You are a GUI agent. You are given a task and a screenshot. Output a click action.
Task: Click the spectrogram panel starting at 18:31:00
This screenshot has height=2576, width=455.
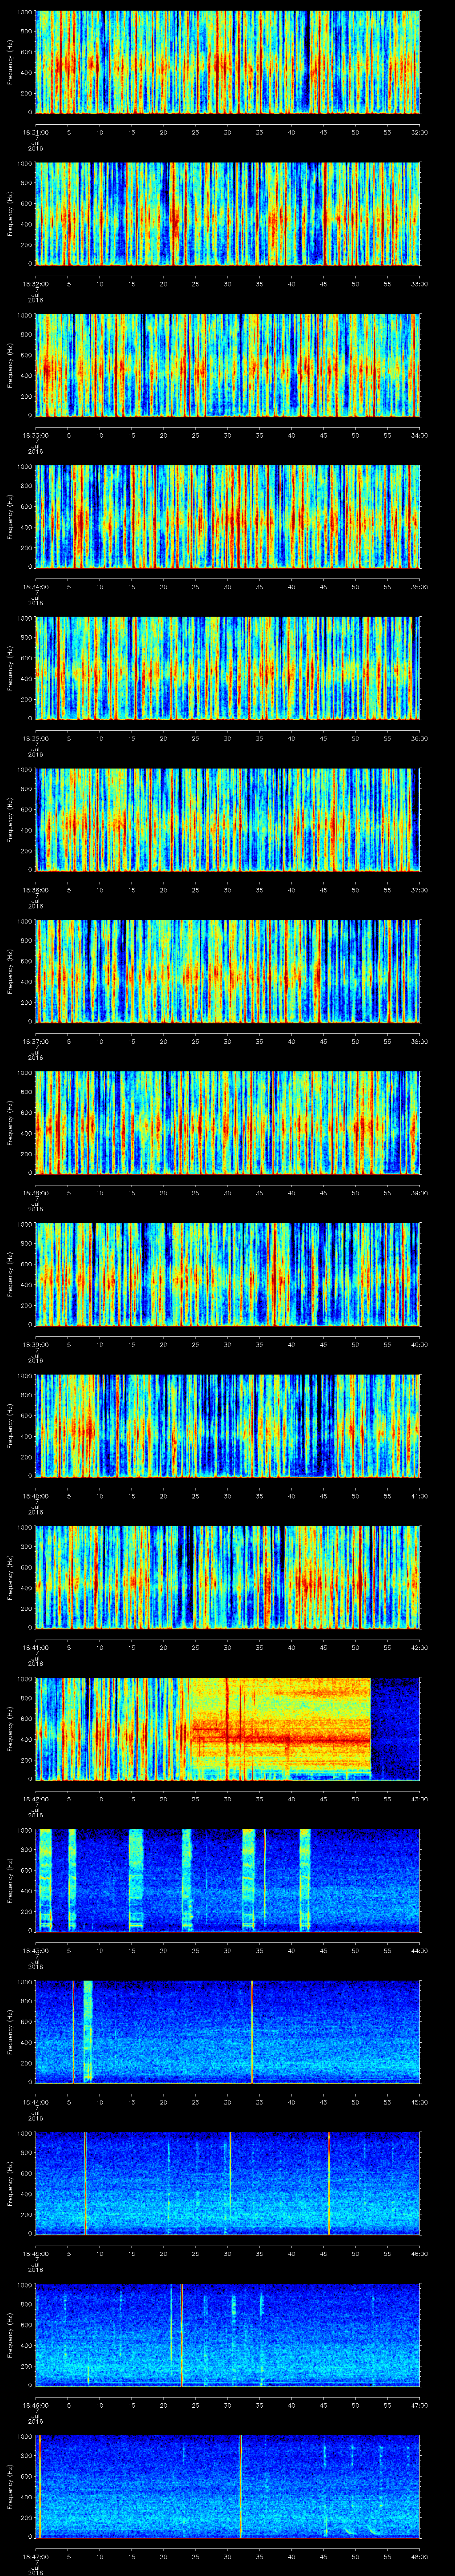(x=228, y=62)
